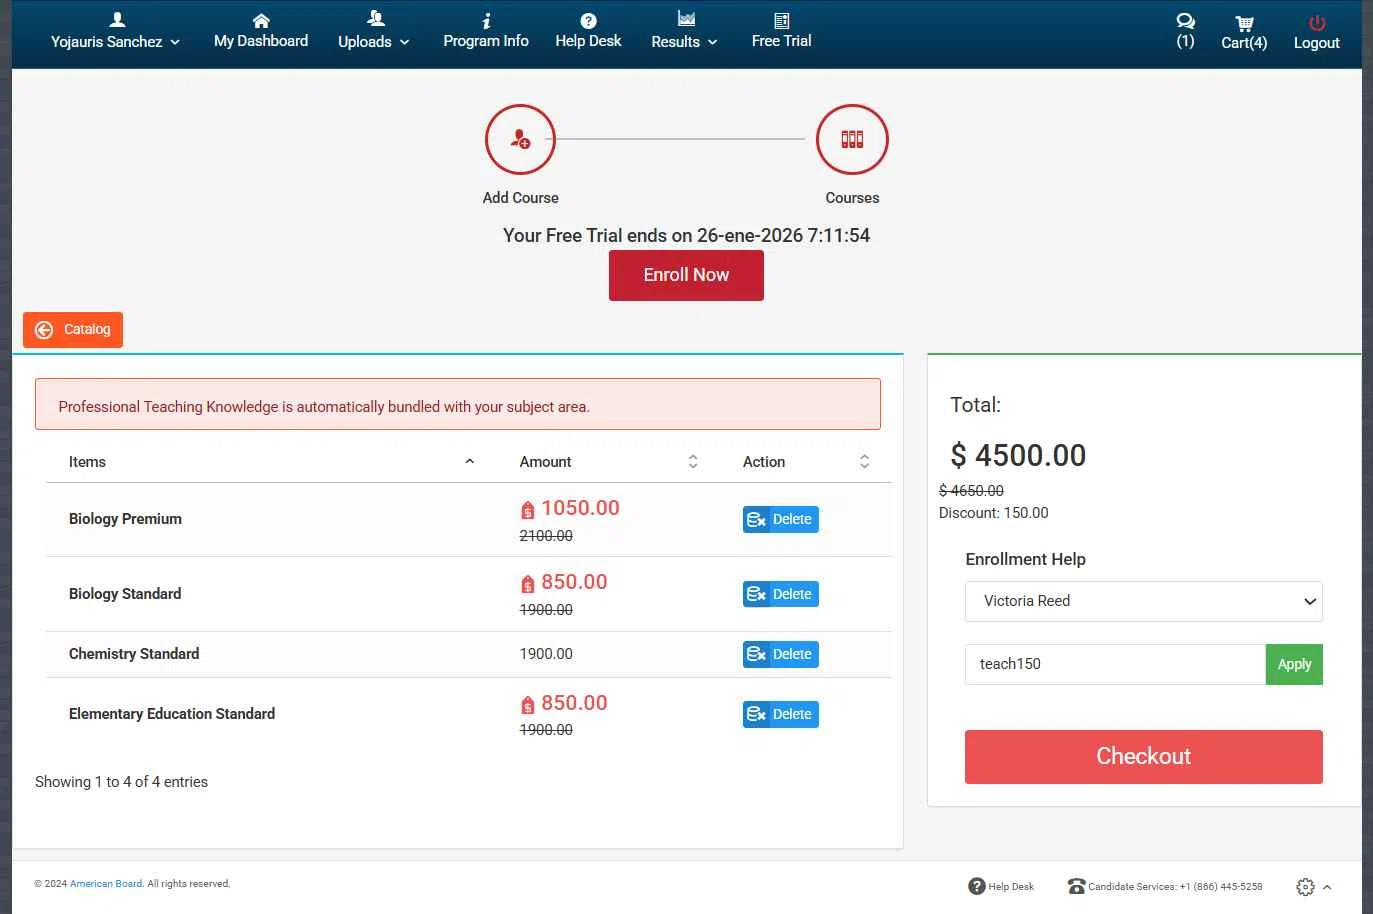Sort table by Amount column

[608, 462]
